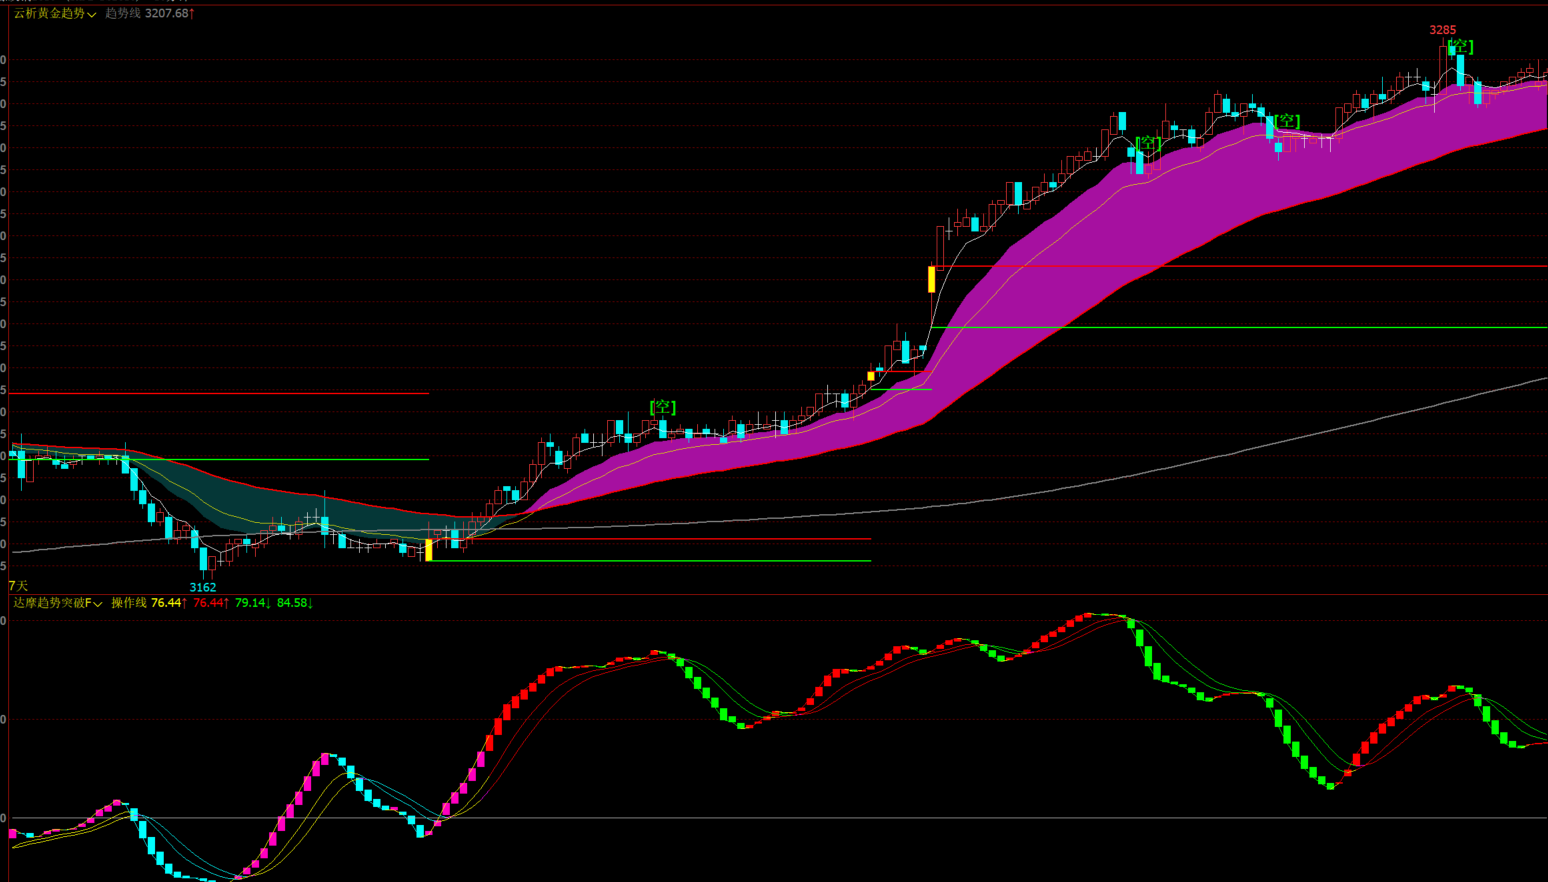Viewport: 1548px width, 882px height.
Task: Click the 7天 period label
Action: 18,586
